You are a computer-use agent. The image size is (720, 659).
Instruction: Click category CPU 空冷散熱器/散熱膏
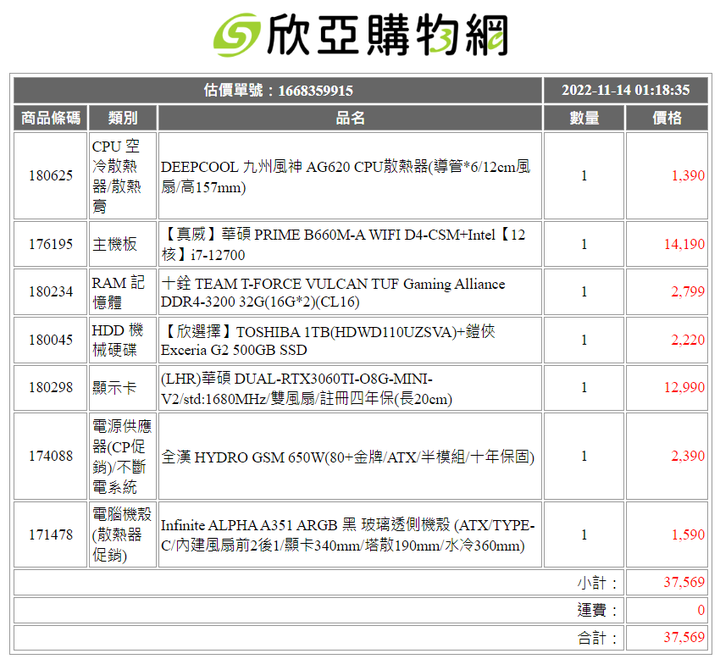[x=117, y=176]
